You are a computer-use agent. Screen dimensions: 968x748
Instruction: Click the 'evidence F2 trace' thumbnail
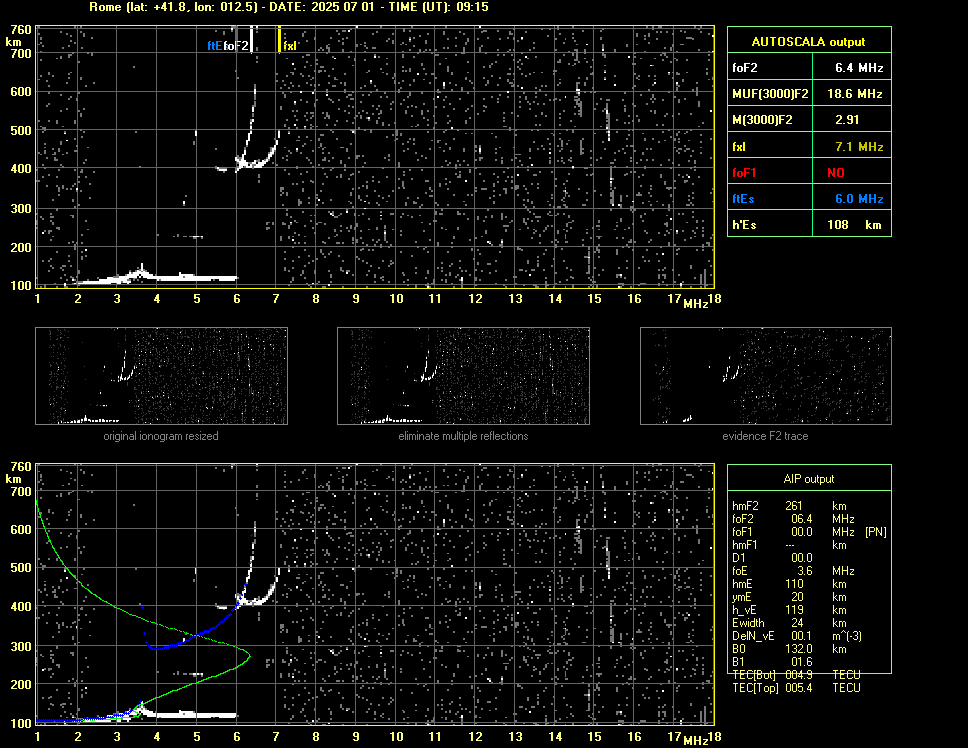766,376
